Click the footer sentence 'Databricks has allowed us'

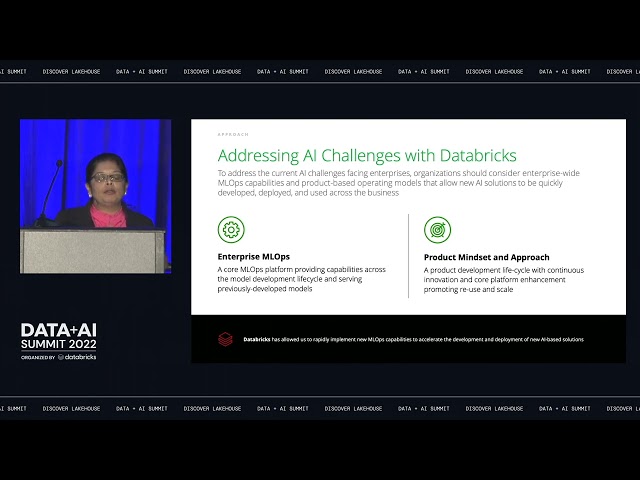pyautogui.click(x=413, y=340)
